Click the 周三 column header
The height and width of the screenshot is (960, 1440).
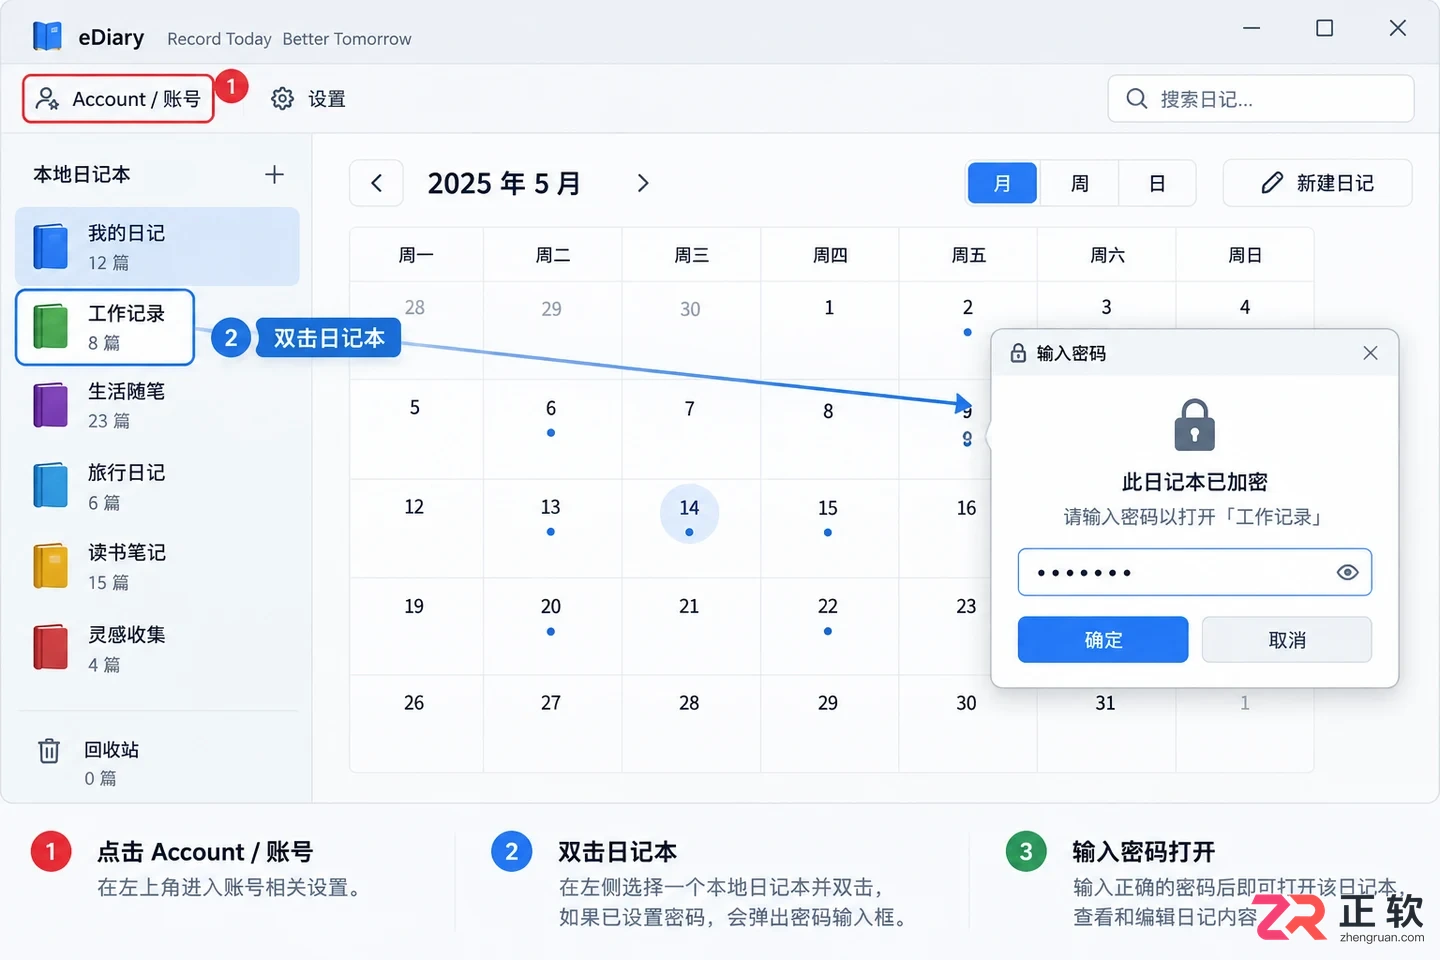coord(691,255)
